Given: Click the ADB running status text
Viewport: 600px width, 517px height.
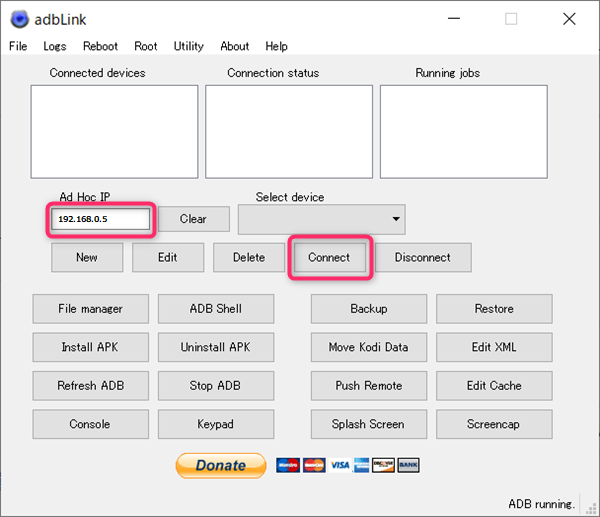Looking at the screenshot, I should click(541, 504).
